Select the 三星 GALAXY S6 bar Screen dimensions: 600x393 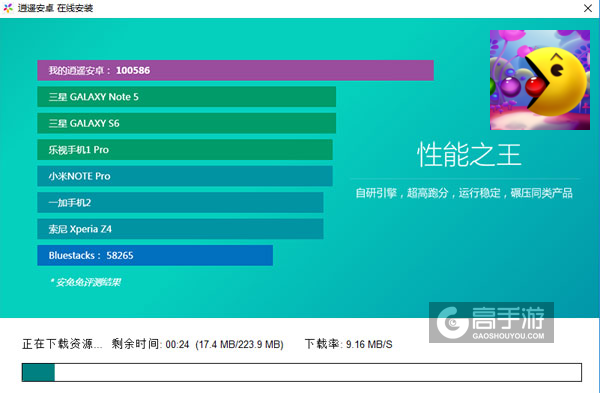tap(187, 123)
